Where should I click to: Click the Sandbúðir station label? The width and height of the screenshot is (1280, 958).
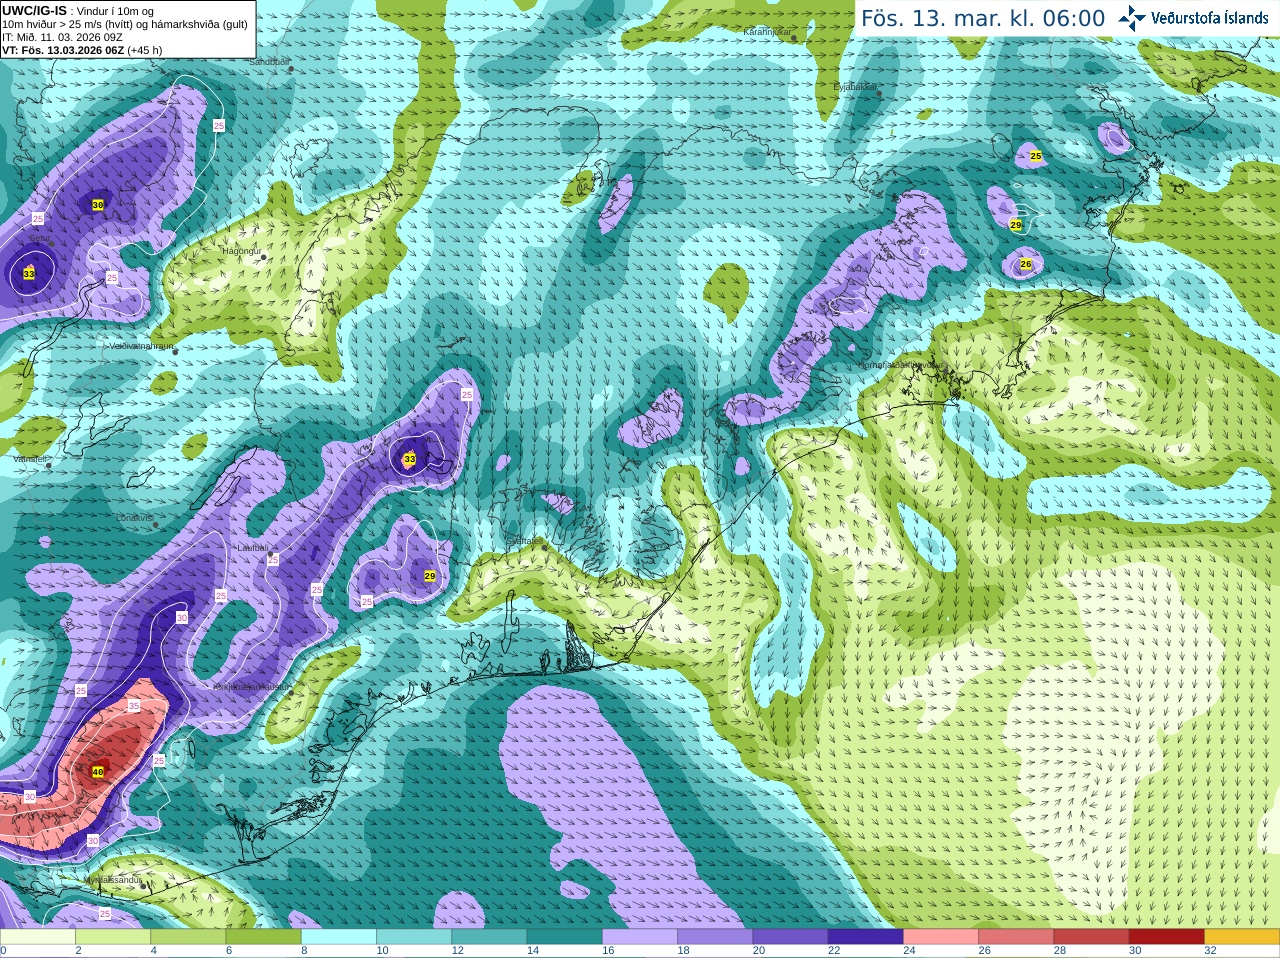pyautogui.click(x=268, y=61)
